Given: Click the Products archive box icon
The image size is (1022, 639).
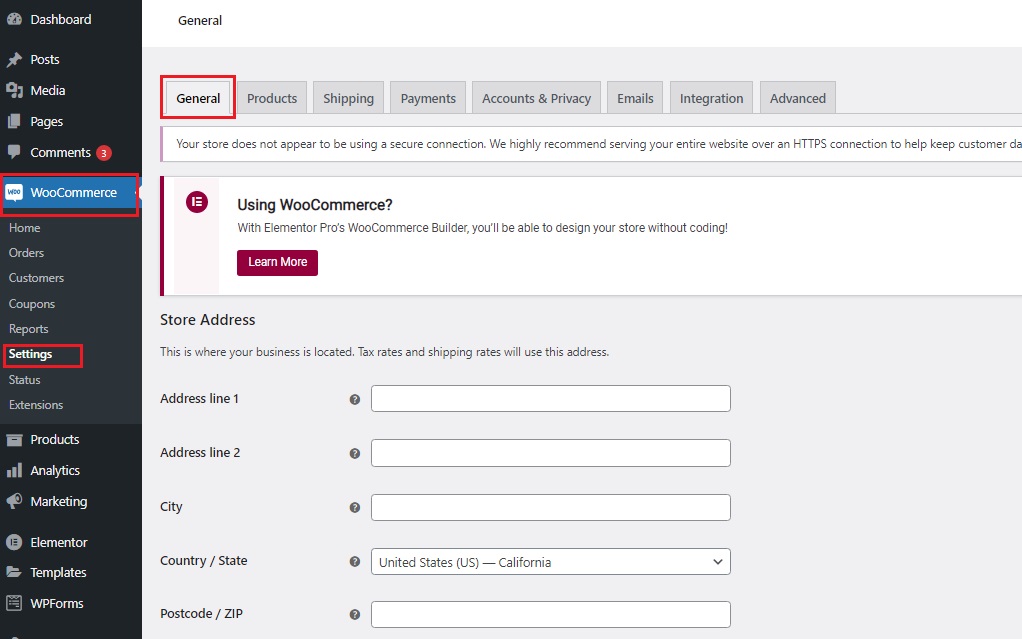Looking at the screenshot, I should (14, 440).
